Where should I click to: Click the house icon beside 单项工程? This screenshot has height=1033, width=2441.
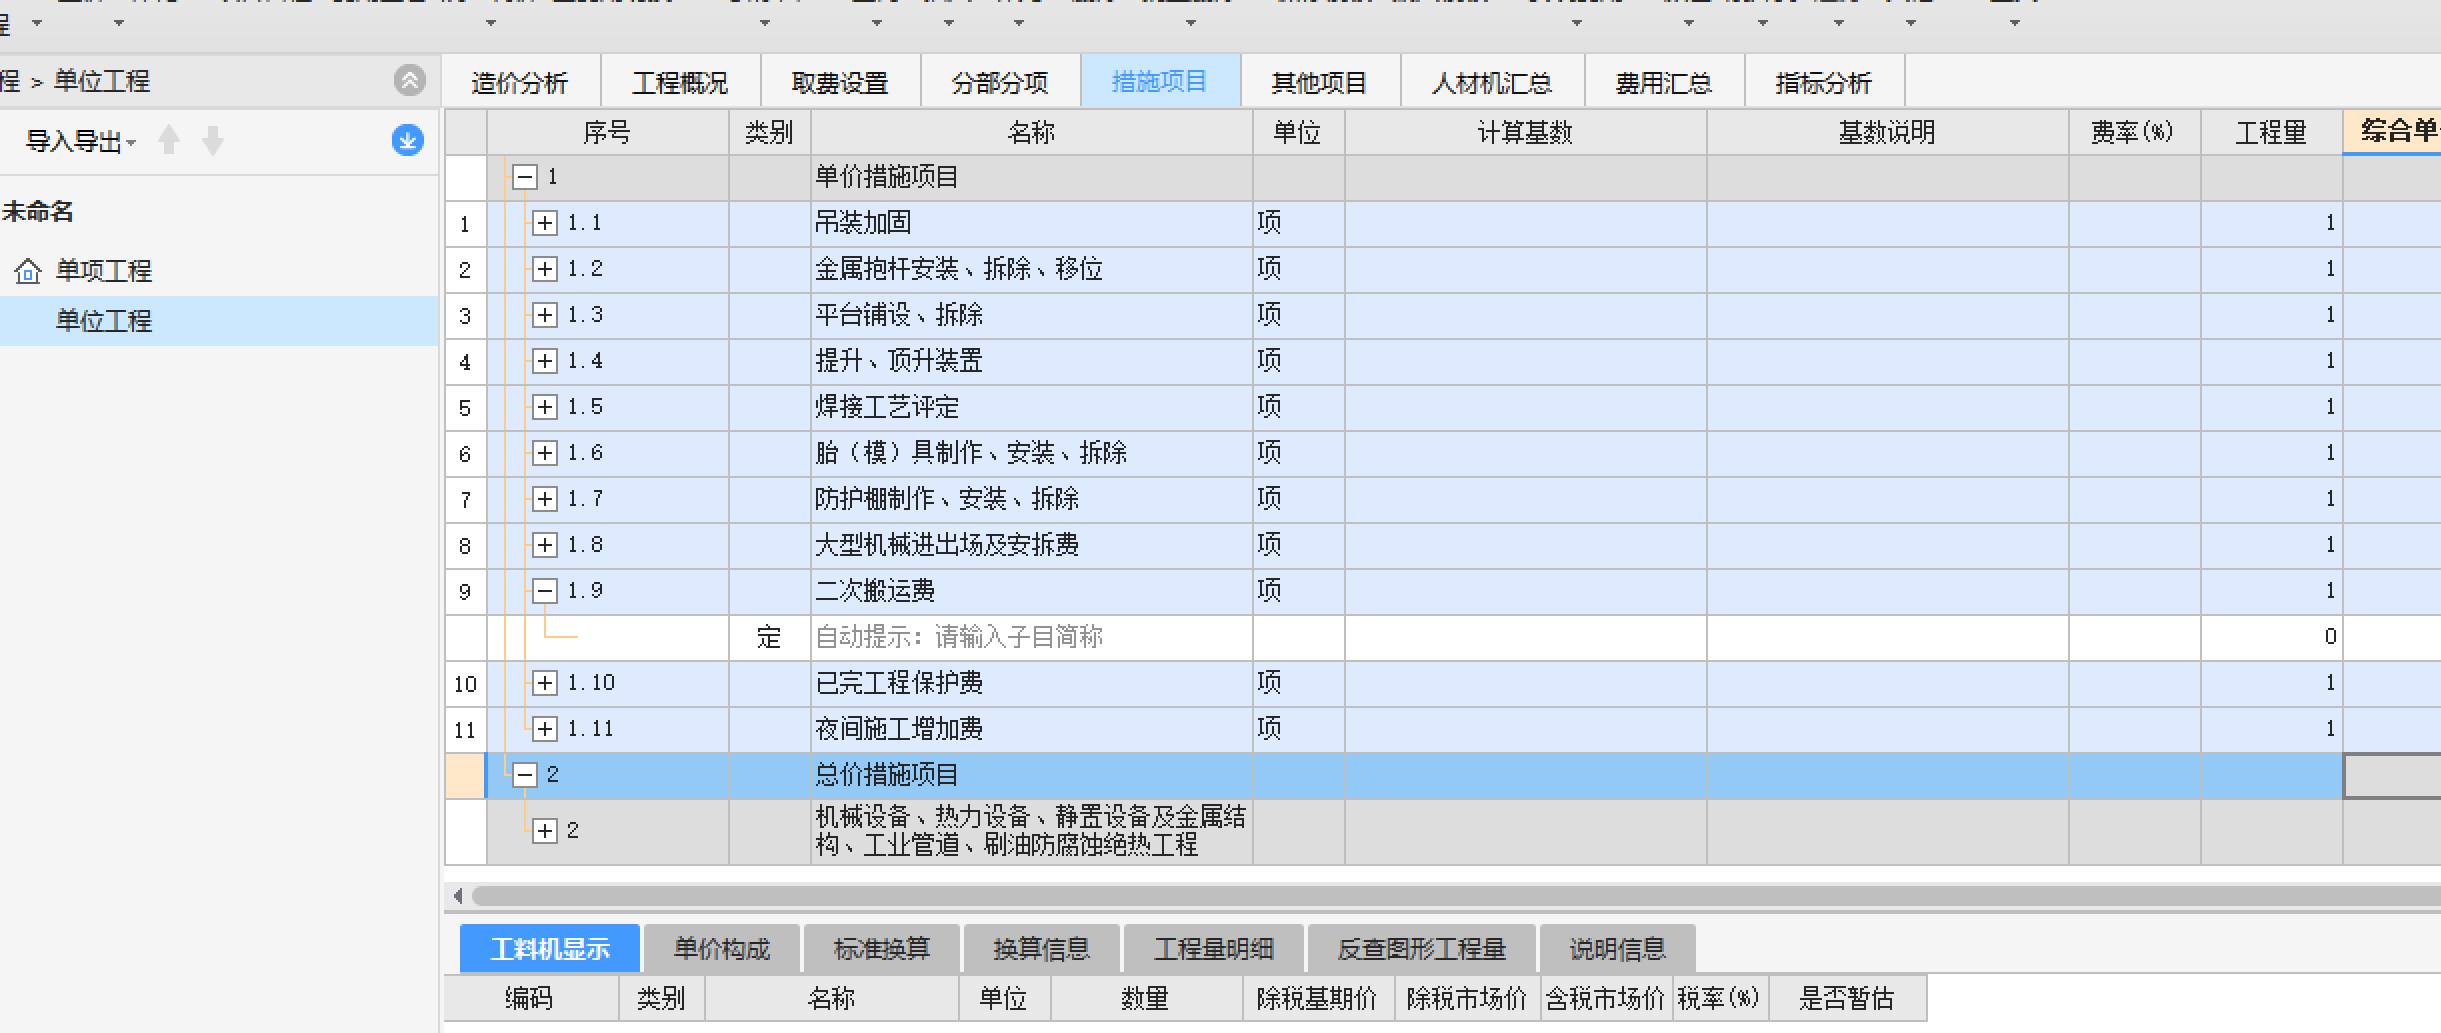[x=28, y=270]
